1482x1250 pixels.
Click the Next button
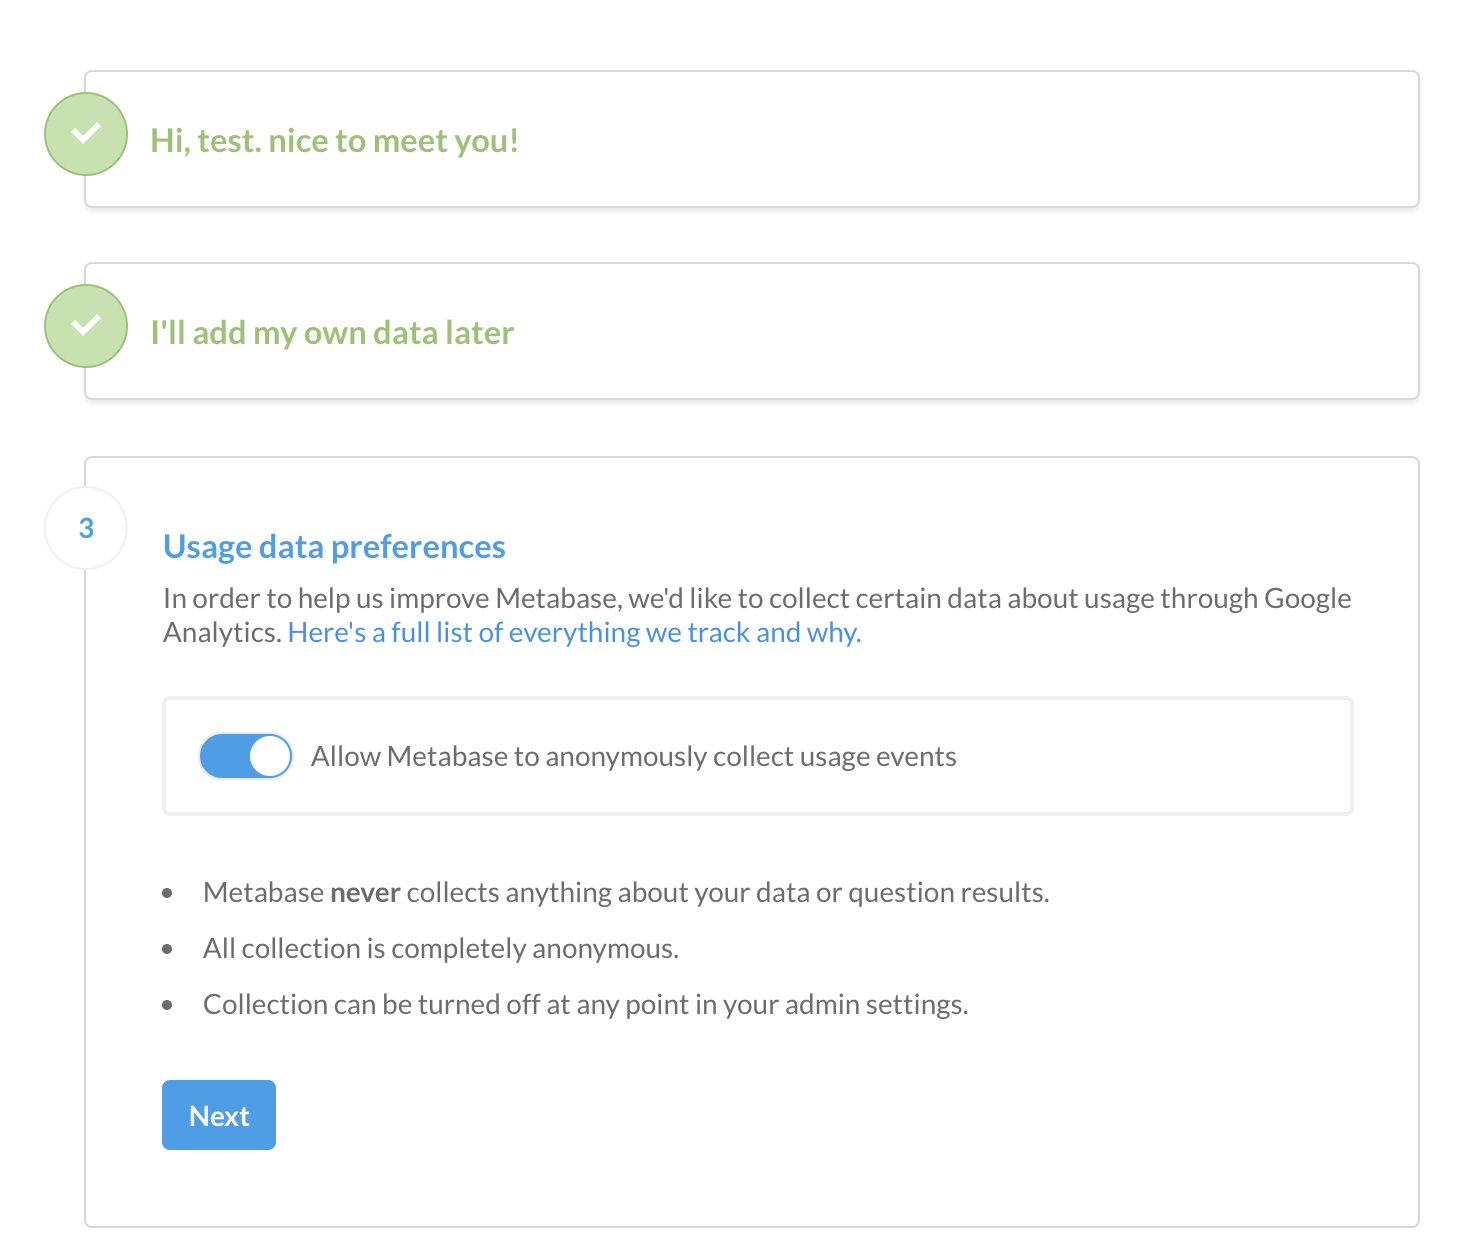(x=219, y=1115)
